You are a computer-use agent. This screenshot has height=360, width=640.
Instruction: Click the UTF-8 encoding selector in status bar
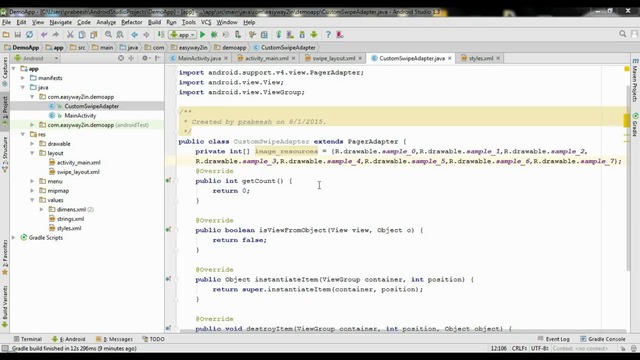pos(540,349)
